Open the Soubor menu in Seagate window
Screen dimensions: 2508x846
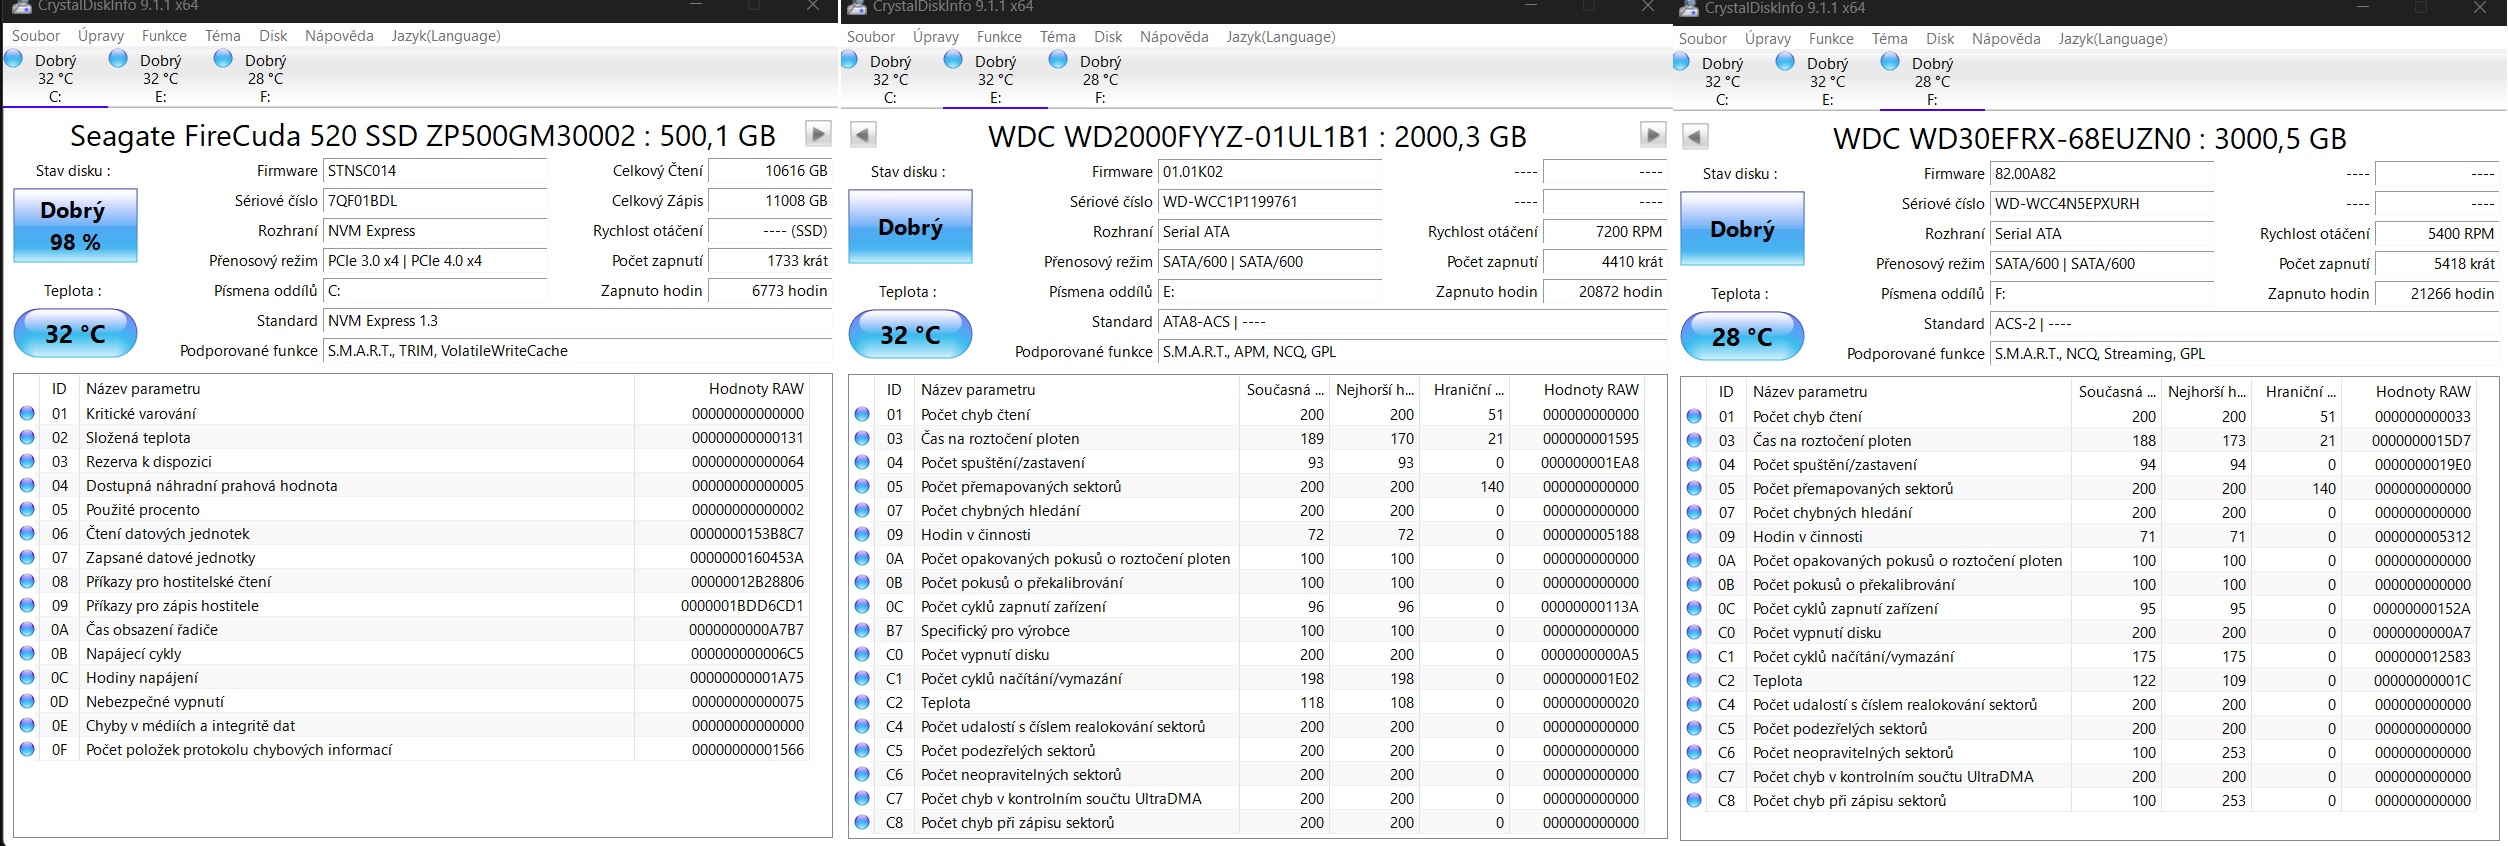(x=36, y=36)
